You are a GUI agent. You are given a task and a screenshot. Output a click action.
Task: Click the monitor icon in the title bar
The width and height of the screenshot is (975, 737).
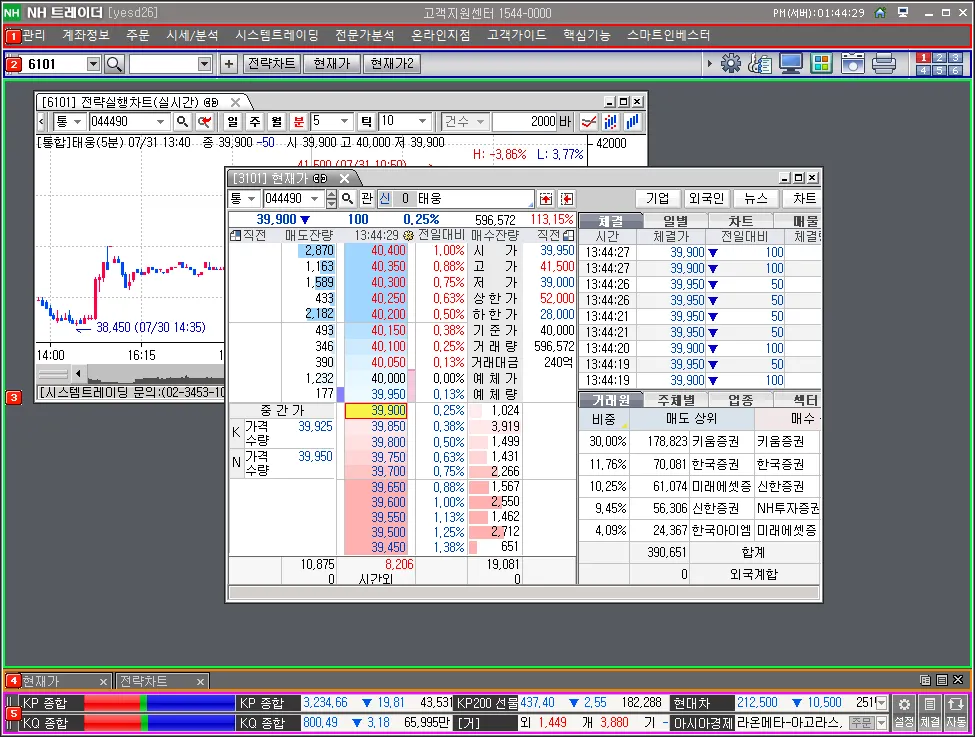coord(903,12)
